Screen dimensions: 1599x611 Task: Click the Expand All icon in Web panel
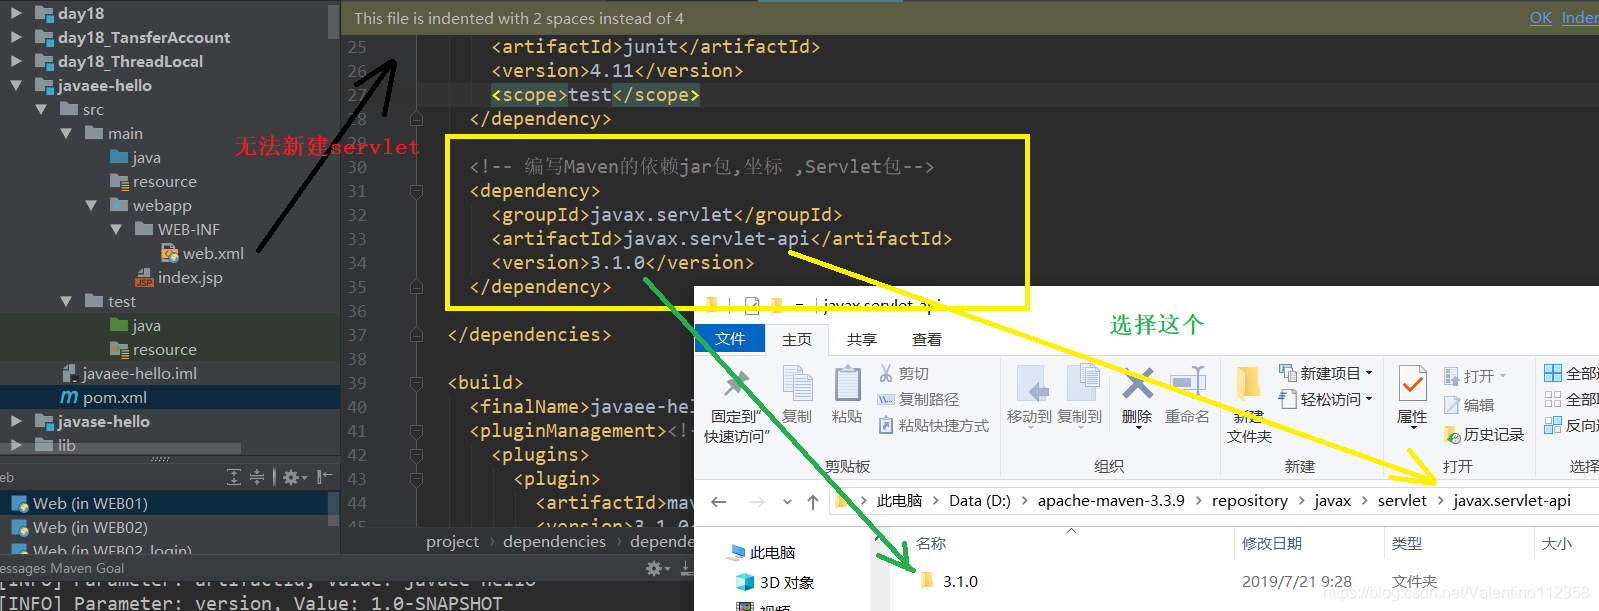[x=234, y=477]
